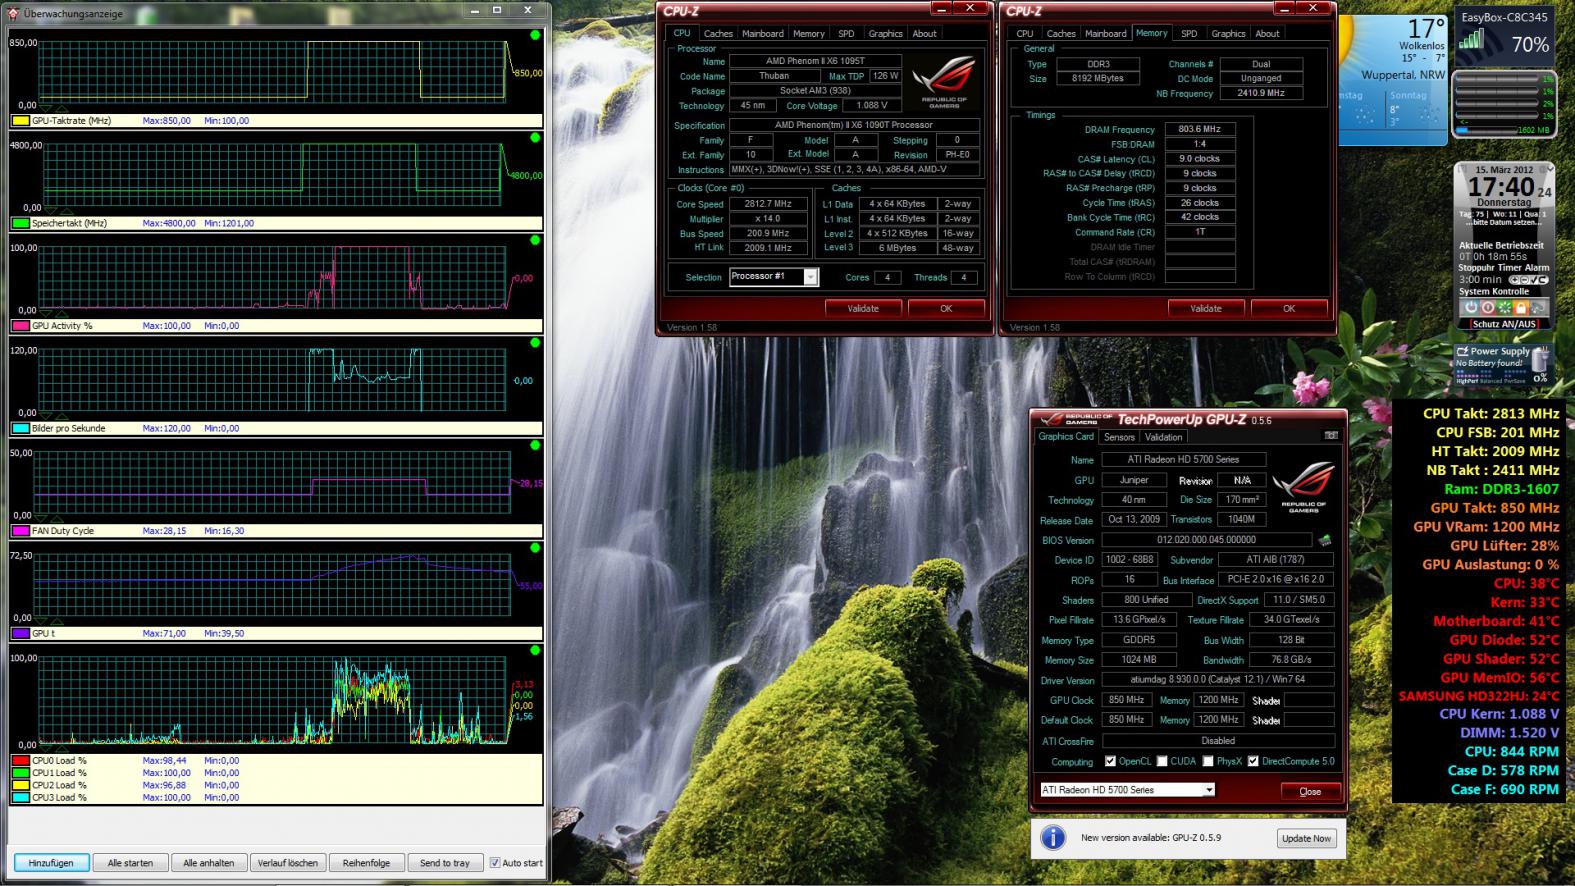Click the blue info icon in update notice
Viewport: 1575px width, 886px height.
pyautogui.click(x=1053, y=837)
